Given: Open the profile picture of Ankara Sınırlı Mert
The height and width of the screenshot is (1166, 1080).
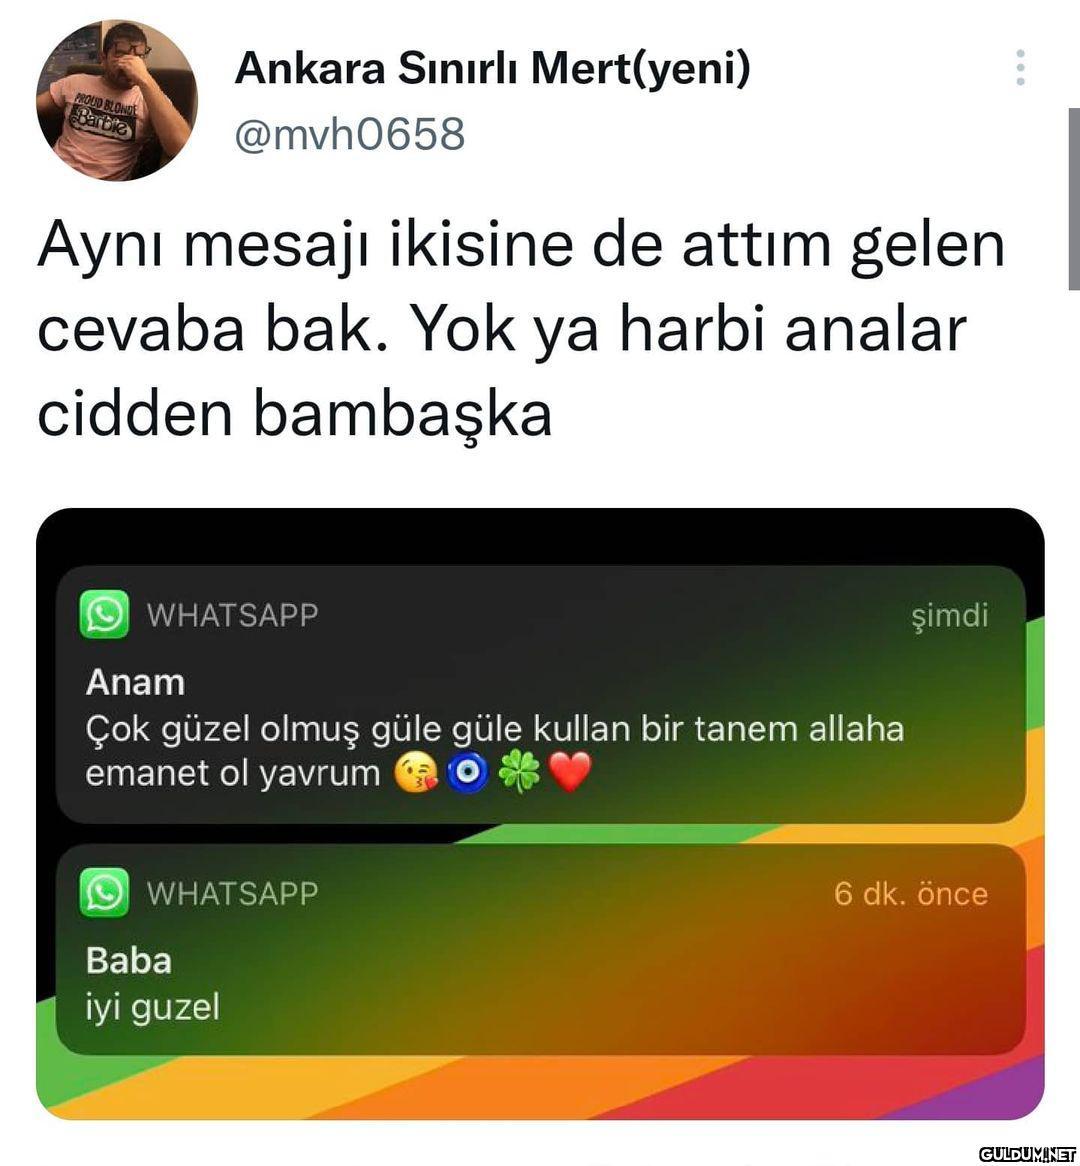Looking at the screenshot, I should [117, 100].
